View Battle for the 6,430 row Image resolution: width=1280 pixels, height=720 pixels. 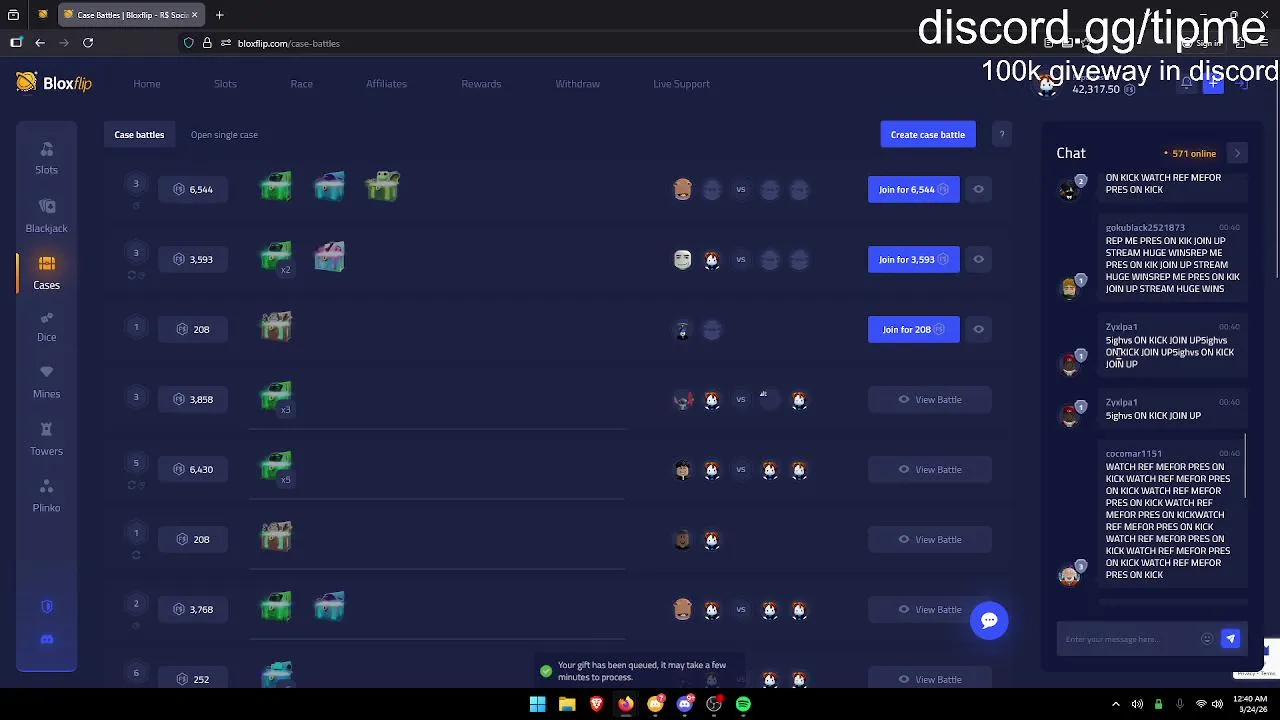930,469
